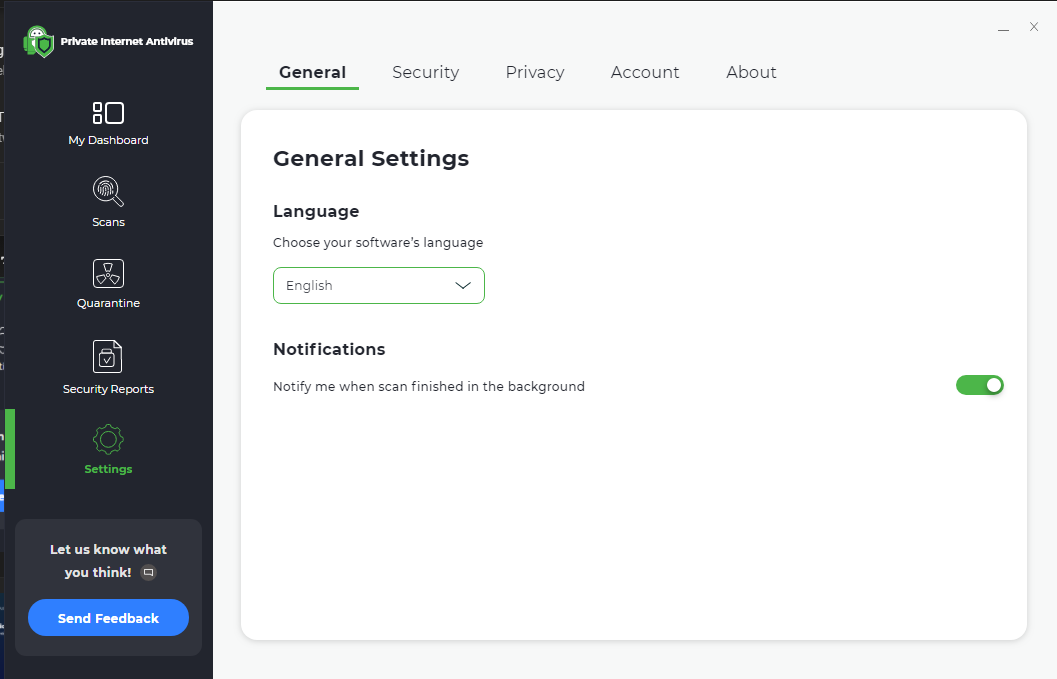The width and height of the screenshot is (1057, 679).
Task: Close the antivirus window
Action: click(x=1034, y=27)
